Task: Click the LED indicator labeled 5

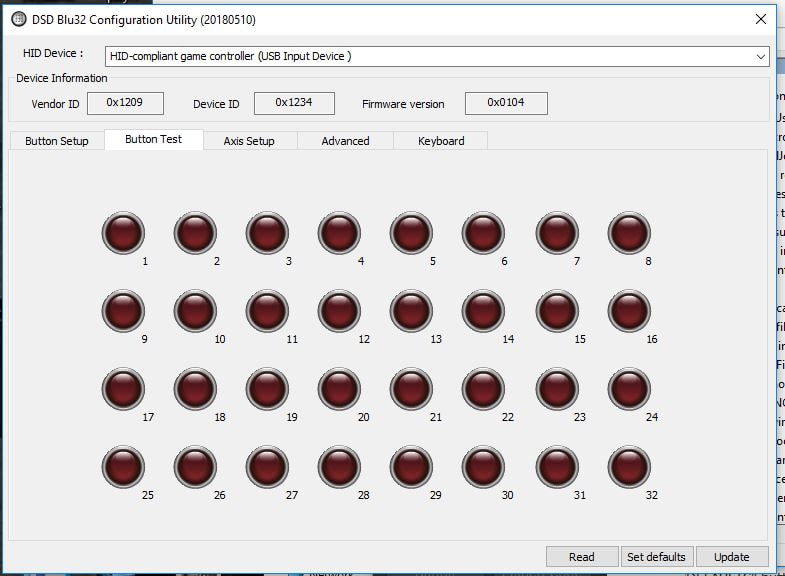Action: point(411,234)
